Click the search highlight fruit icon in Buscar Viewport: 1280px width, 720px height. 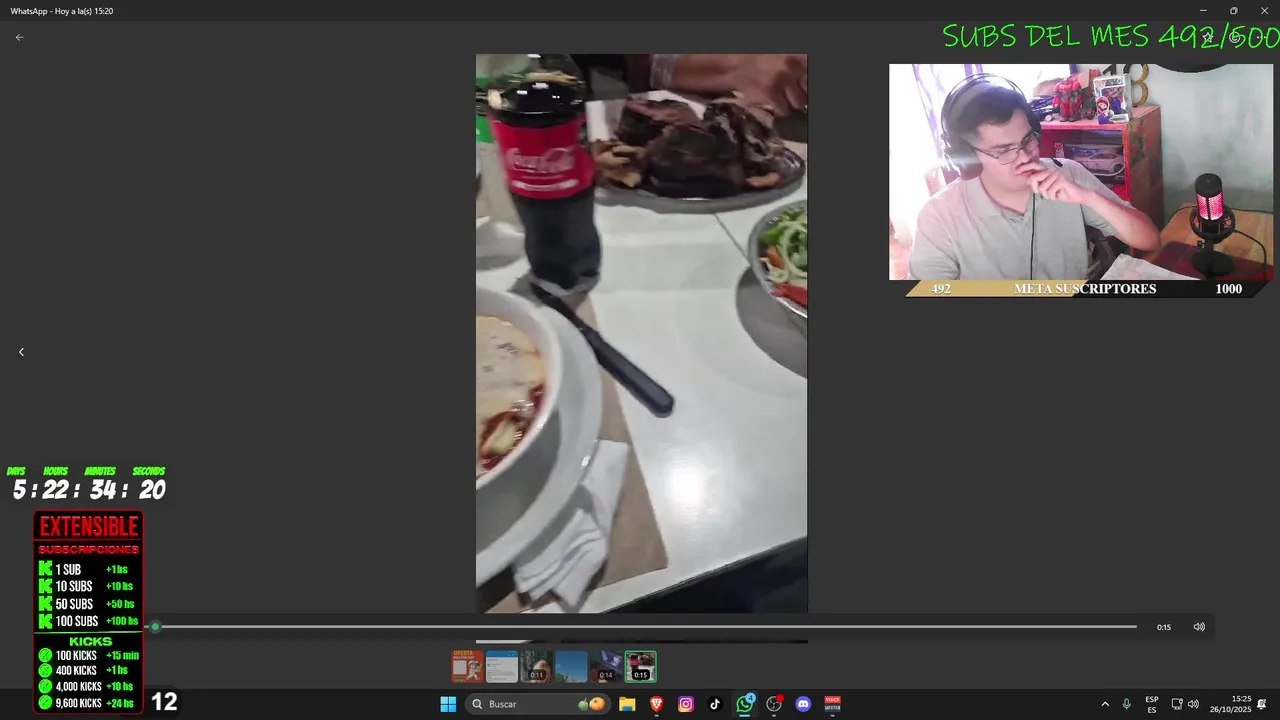(x=591, y=704)
